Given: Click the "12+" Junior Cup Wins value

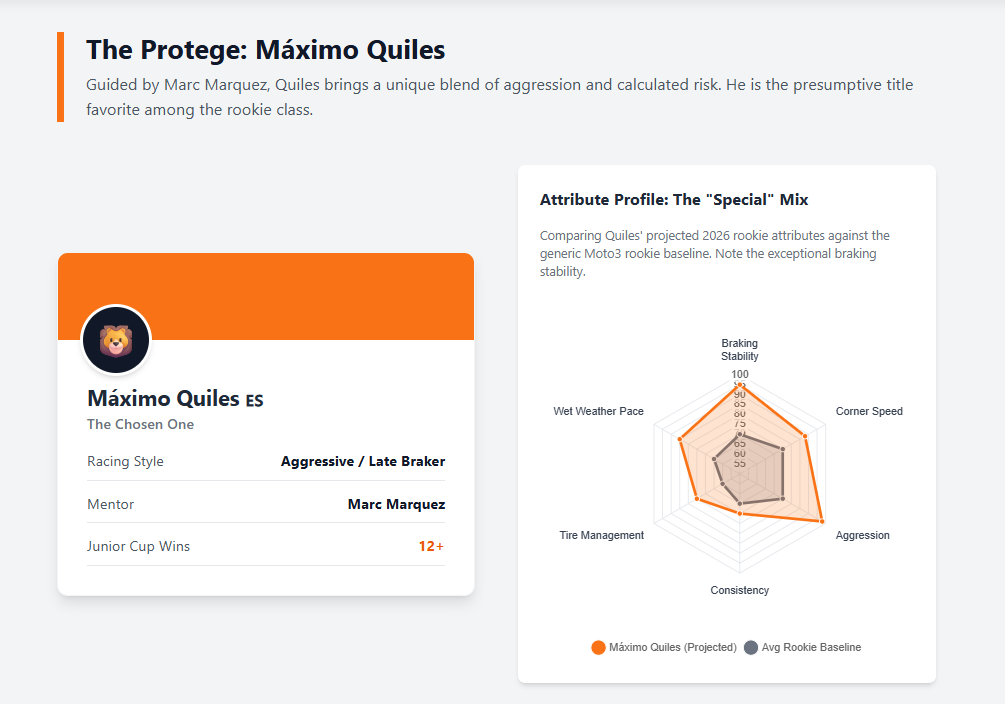Looking at the screenshot, I should point(432,547).
